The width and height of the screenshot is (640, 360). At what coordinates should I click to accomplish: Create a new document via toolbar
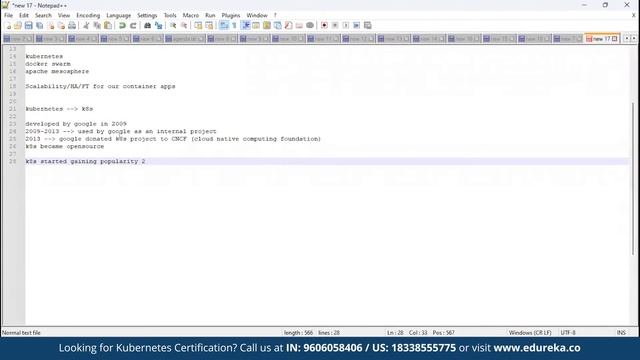8,25
